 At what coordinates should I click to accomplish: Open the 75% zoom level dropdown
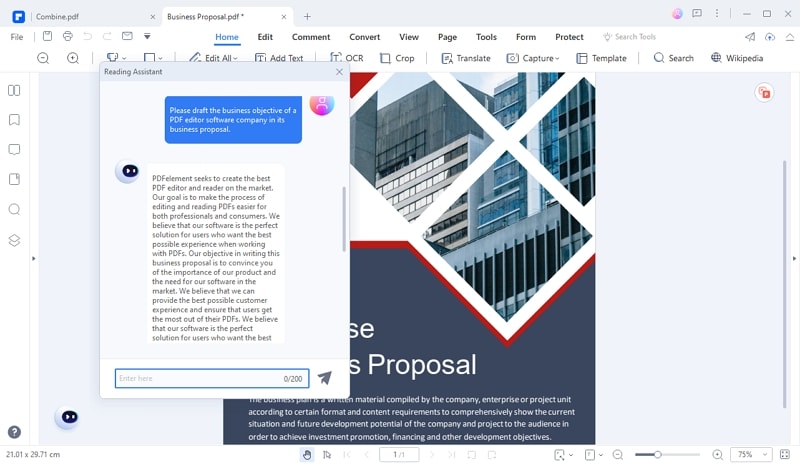(x=750, y=454)
